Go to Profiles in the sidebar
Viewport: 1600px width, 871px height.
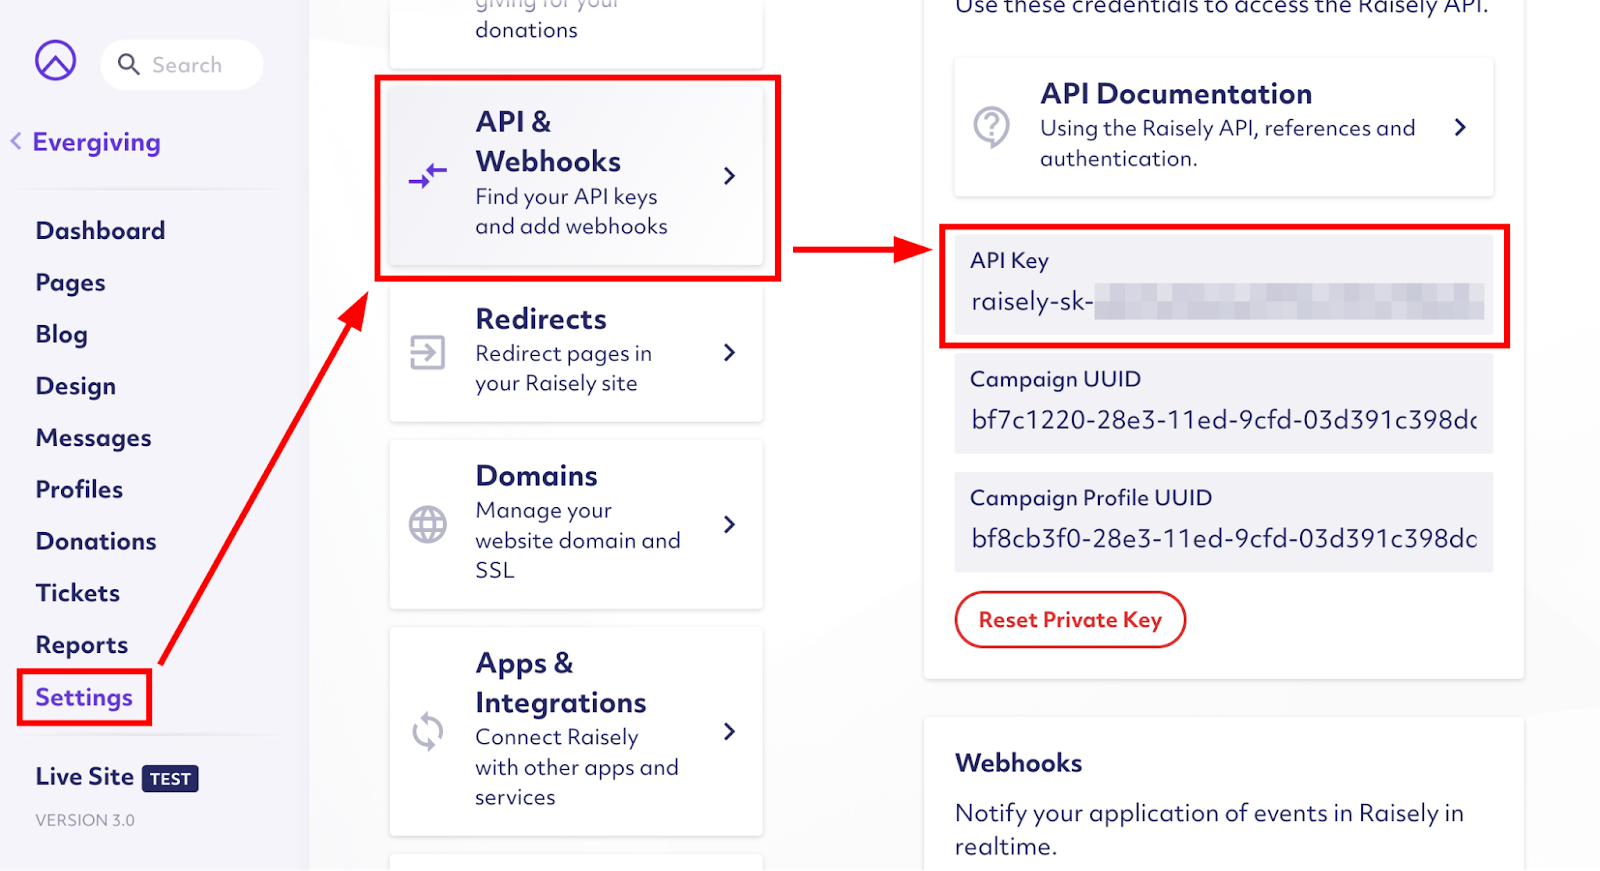click(79, 490)
